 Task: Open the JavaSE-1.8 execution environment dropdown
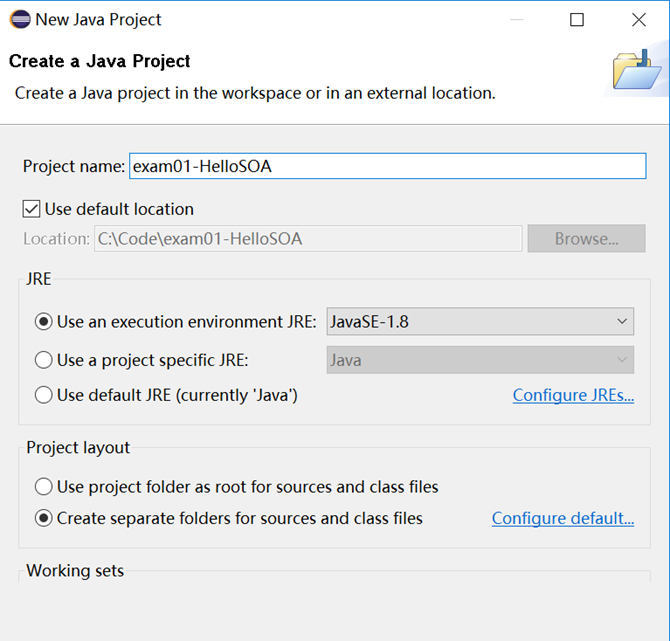480,322
